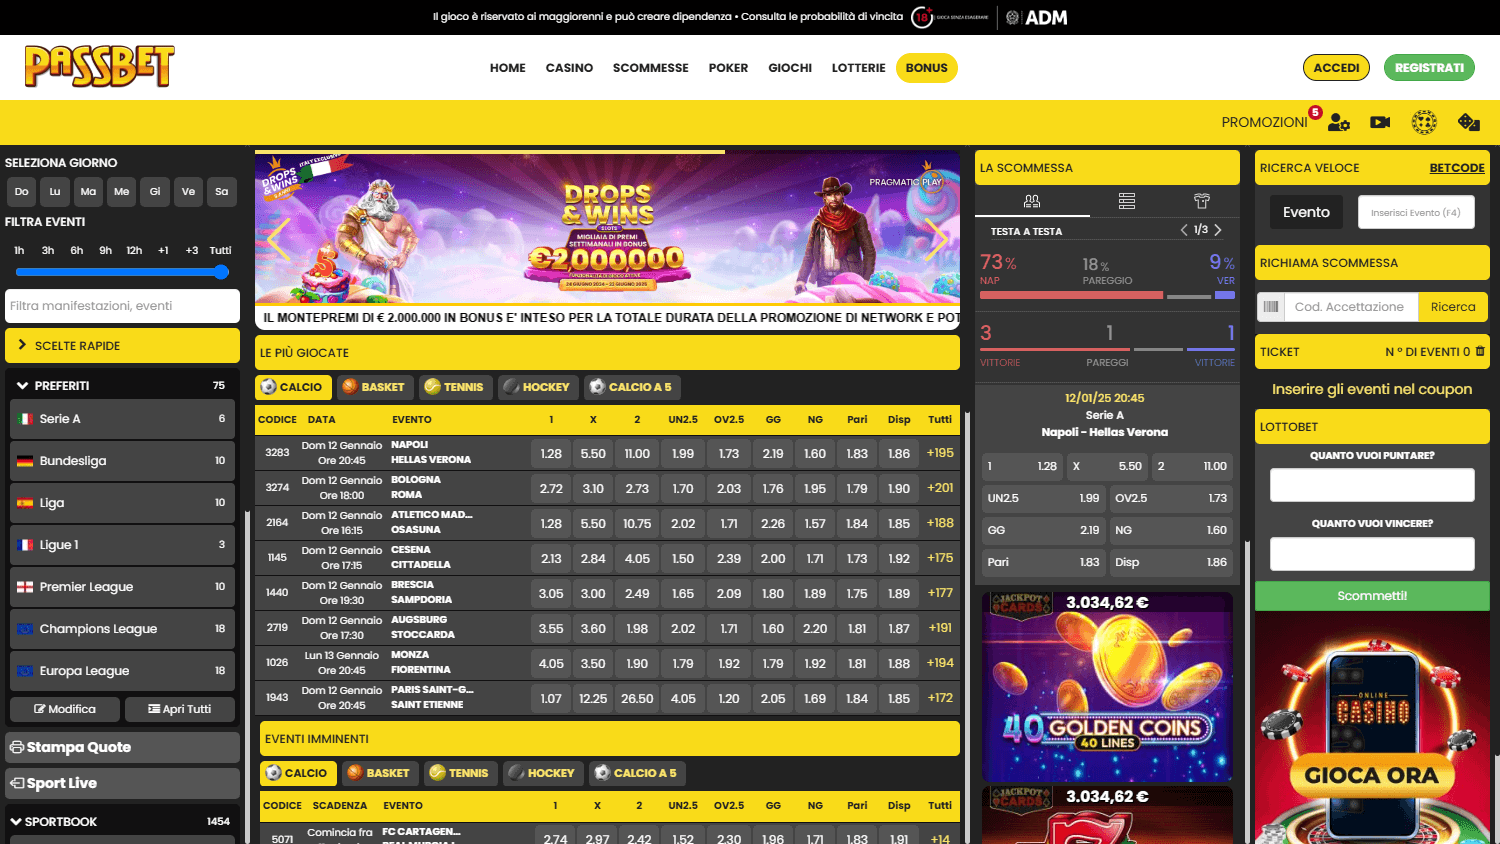
Task: Show next head-to-head stat page arrow
Action: click(1218, 230)
